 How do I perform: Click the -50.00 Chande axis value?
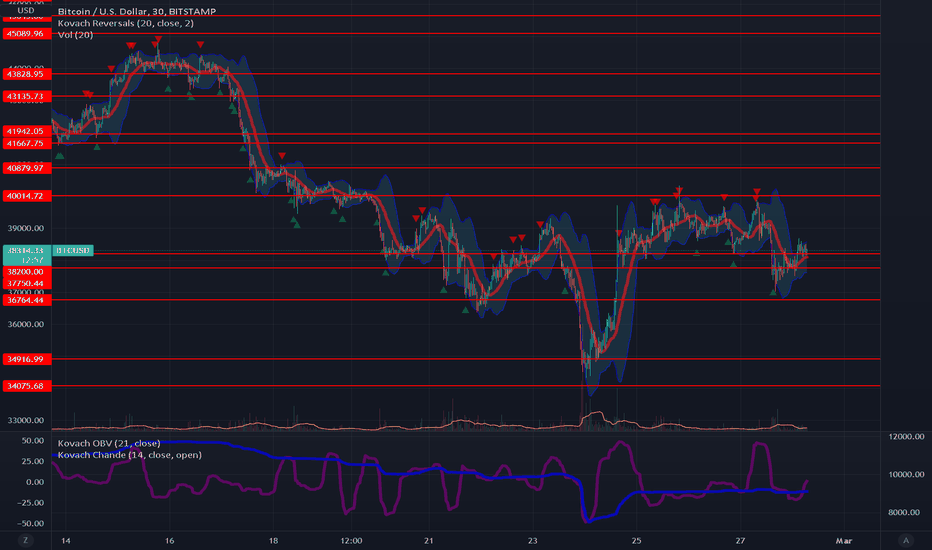[30, 523]
